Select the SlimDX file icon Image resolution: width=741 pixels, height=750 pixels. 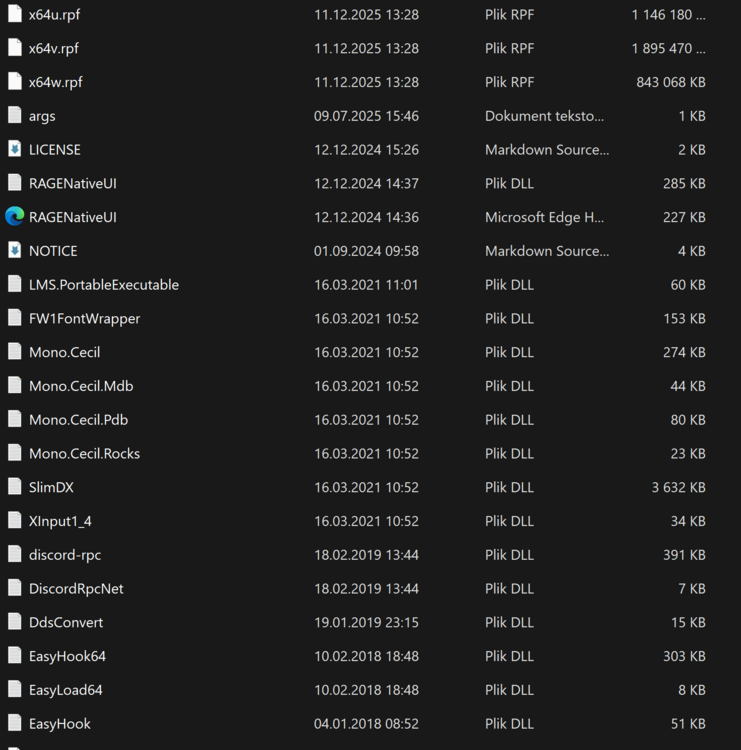click(15, 487)
